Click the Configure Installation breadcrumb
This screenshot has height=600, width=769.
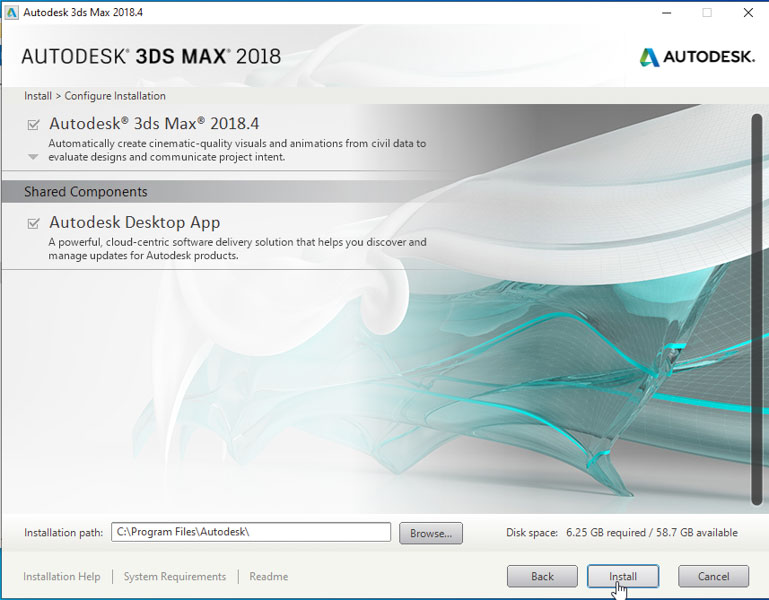click(115, 96)
